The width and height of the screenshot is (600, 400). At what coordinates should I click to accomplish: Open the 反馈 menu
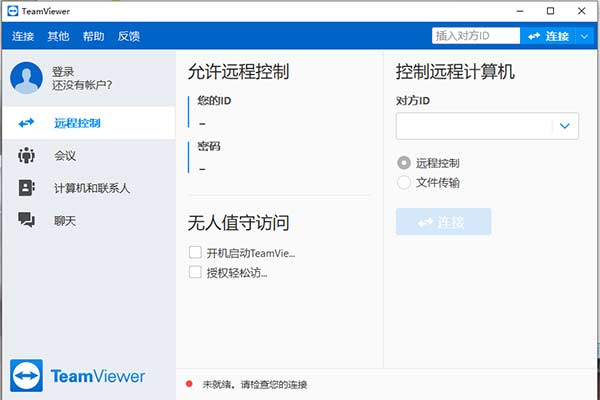click(x=129, y=36)
